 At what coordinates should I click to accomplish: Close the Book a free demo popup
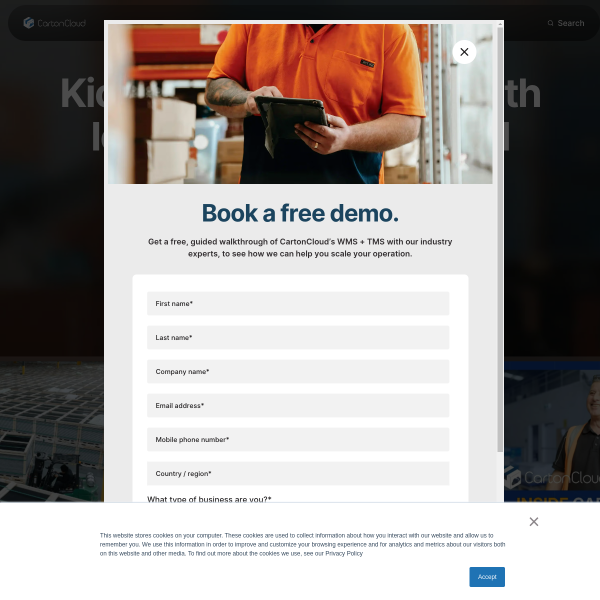464,52
